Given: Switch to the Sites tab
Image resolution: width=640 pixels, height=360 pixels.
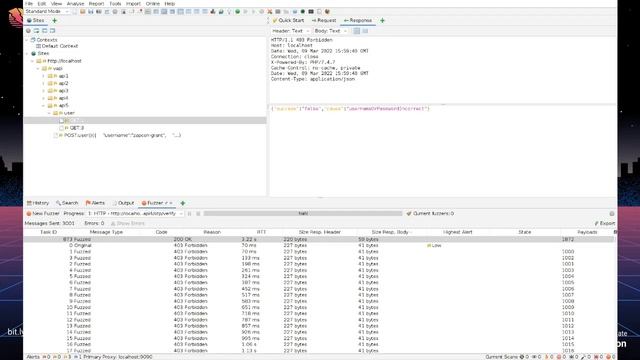Looking at the screenshot, I should coord(36,20).
